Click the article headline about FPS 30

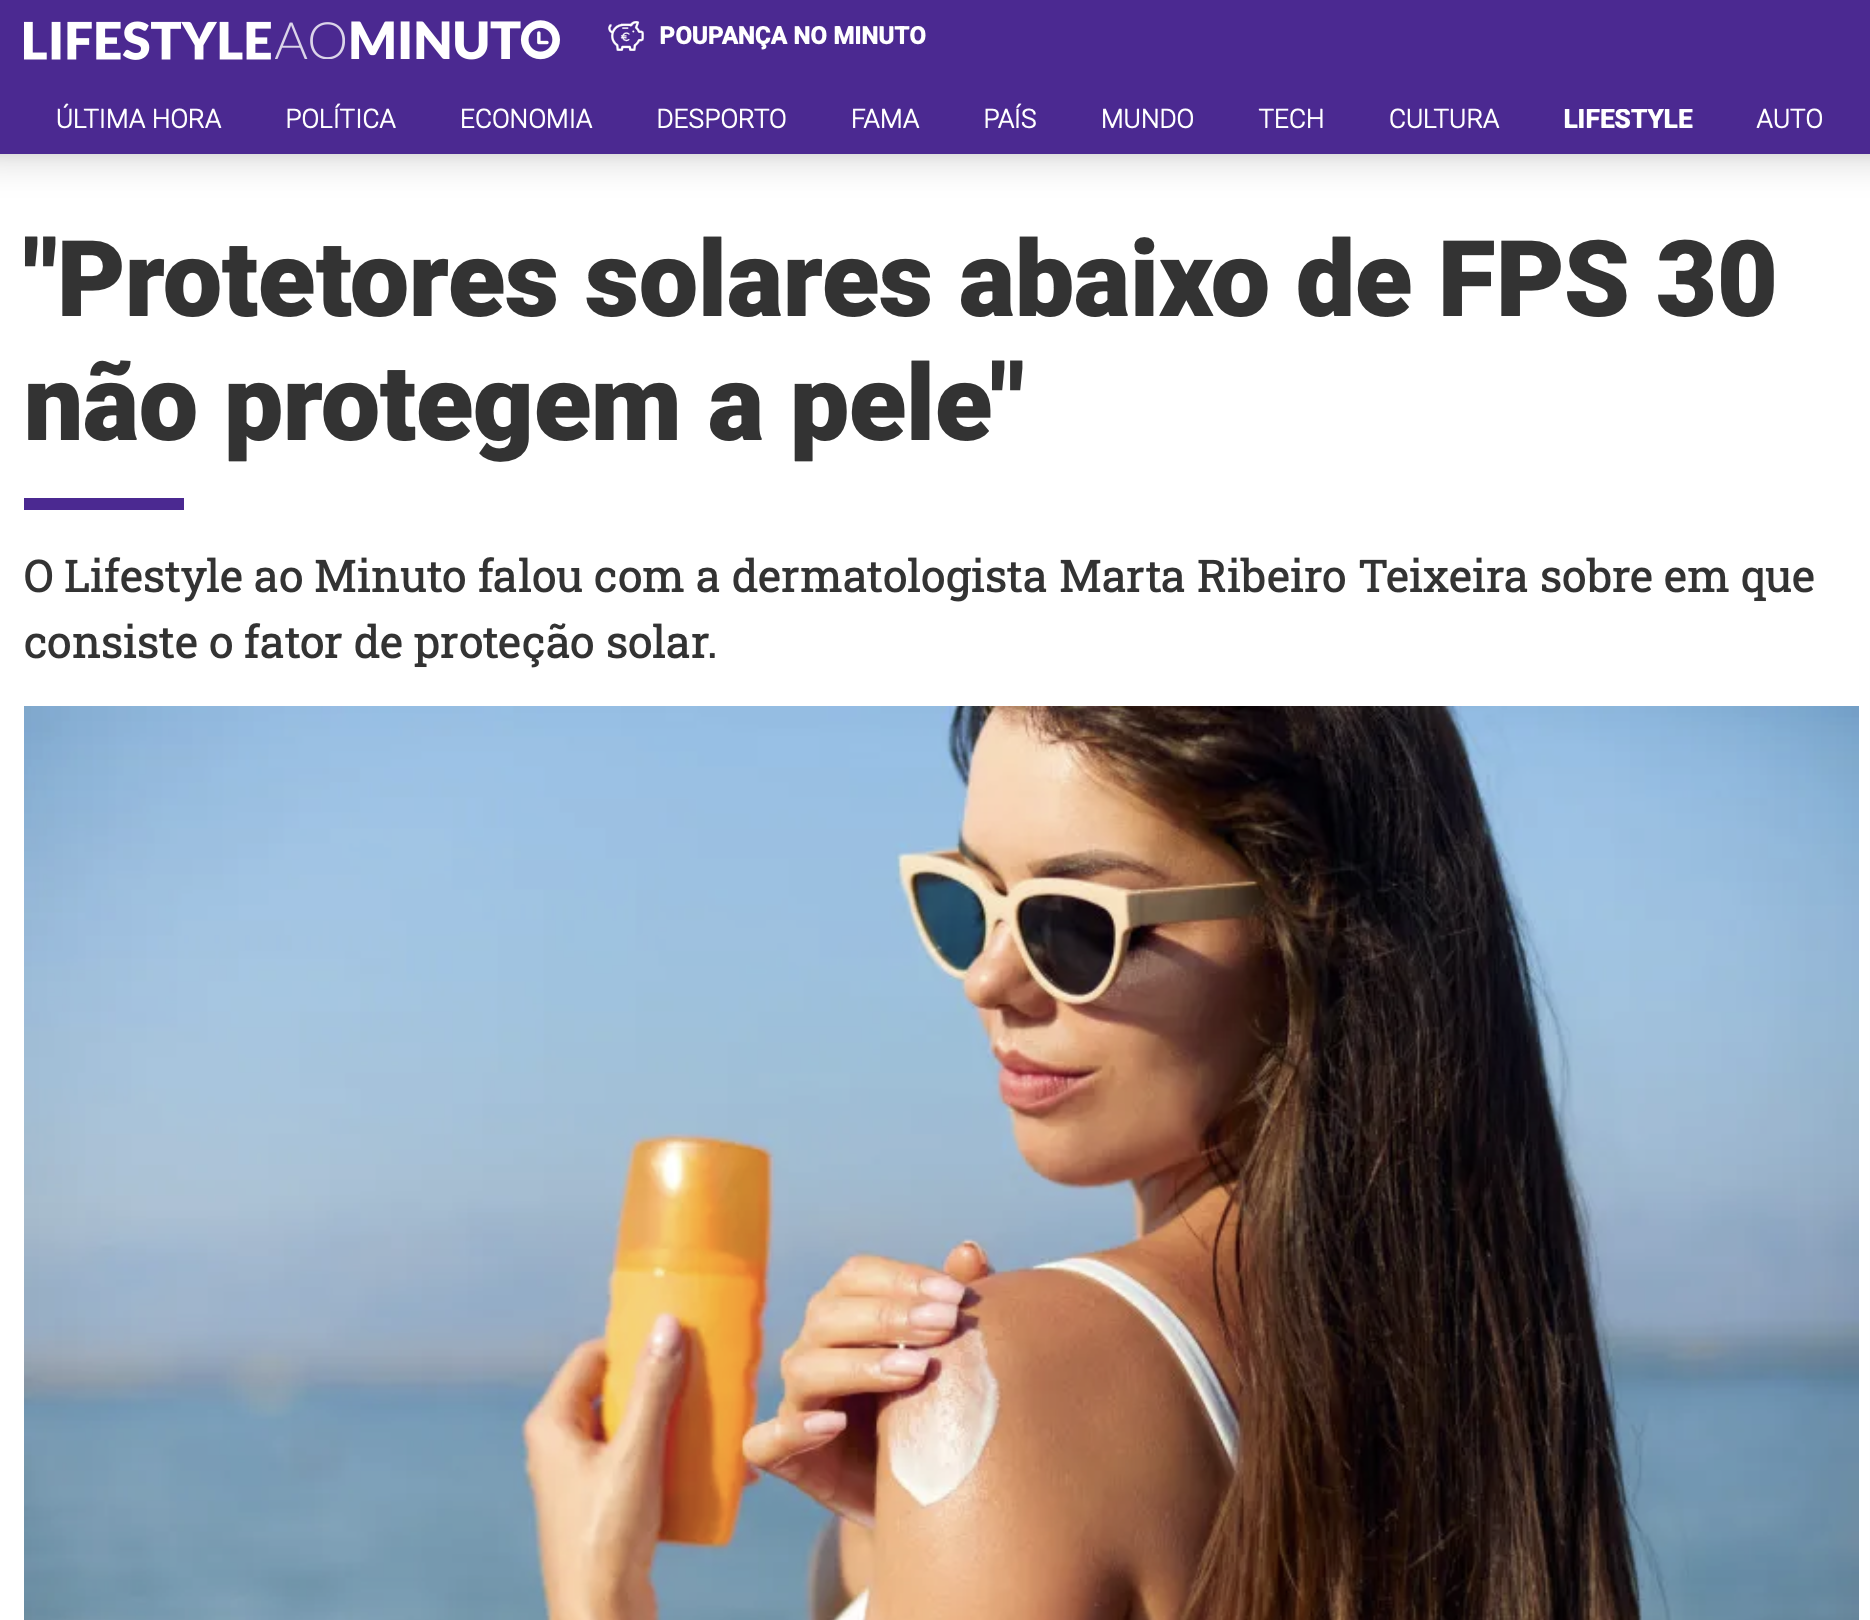[900, 343]
